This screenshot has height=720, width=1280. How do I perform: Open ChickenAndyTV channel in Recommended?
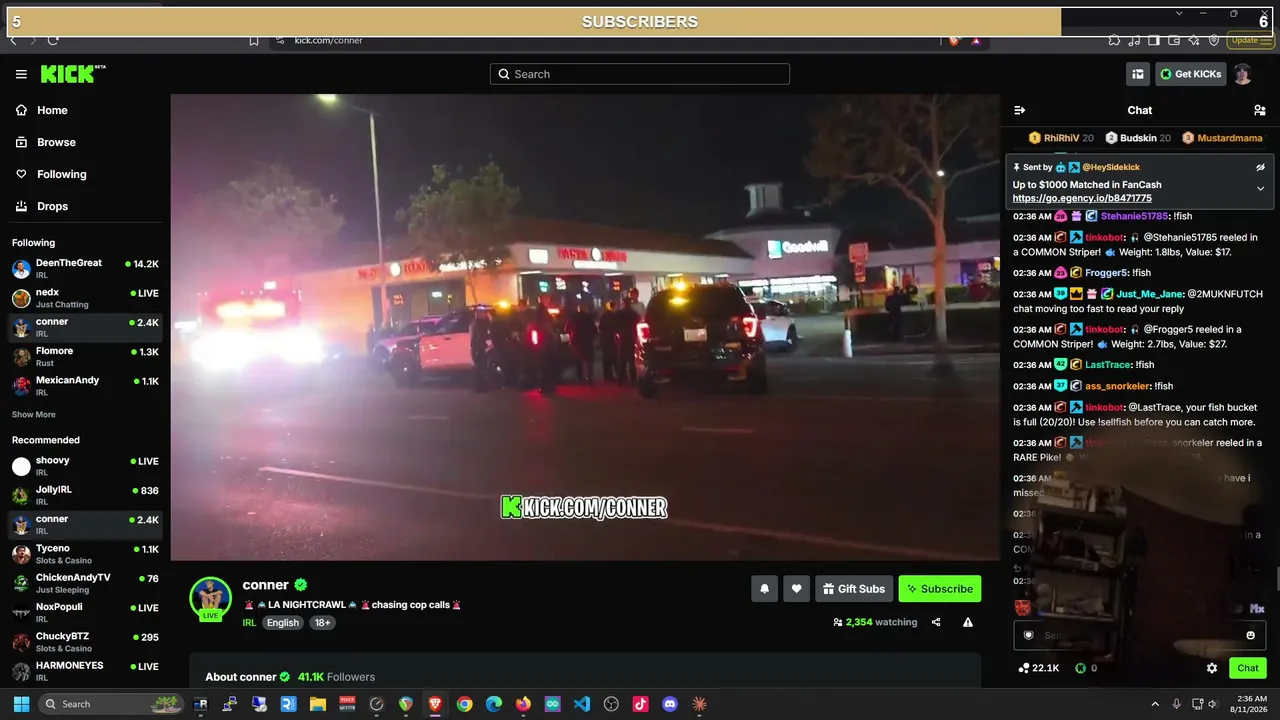click(85, 583)
